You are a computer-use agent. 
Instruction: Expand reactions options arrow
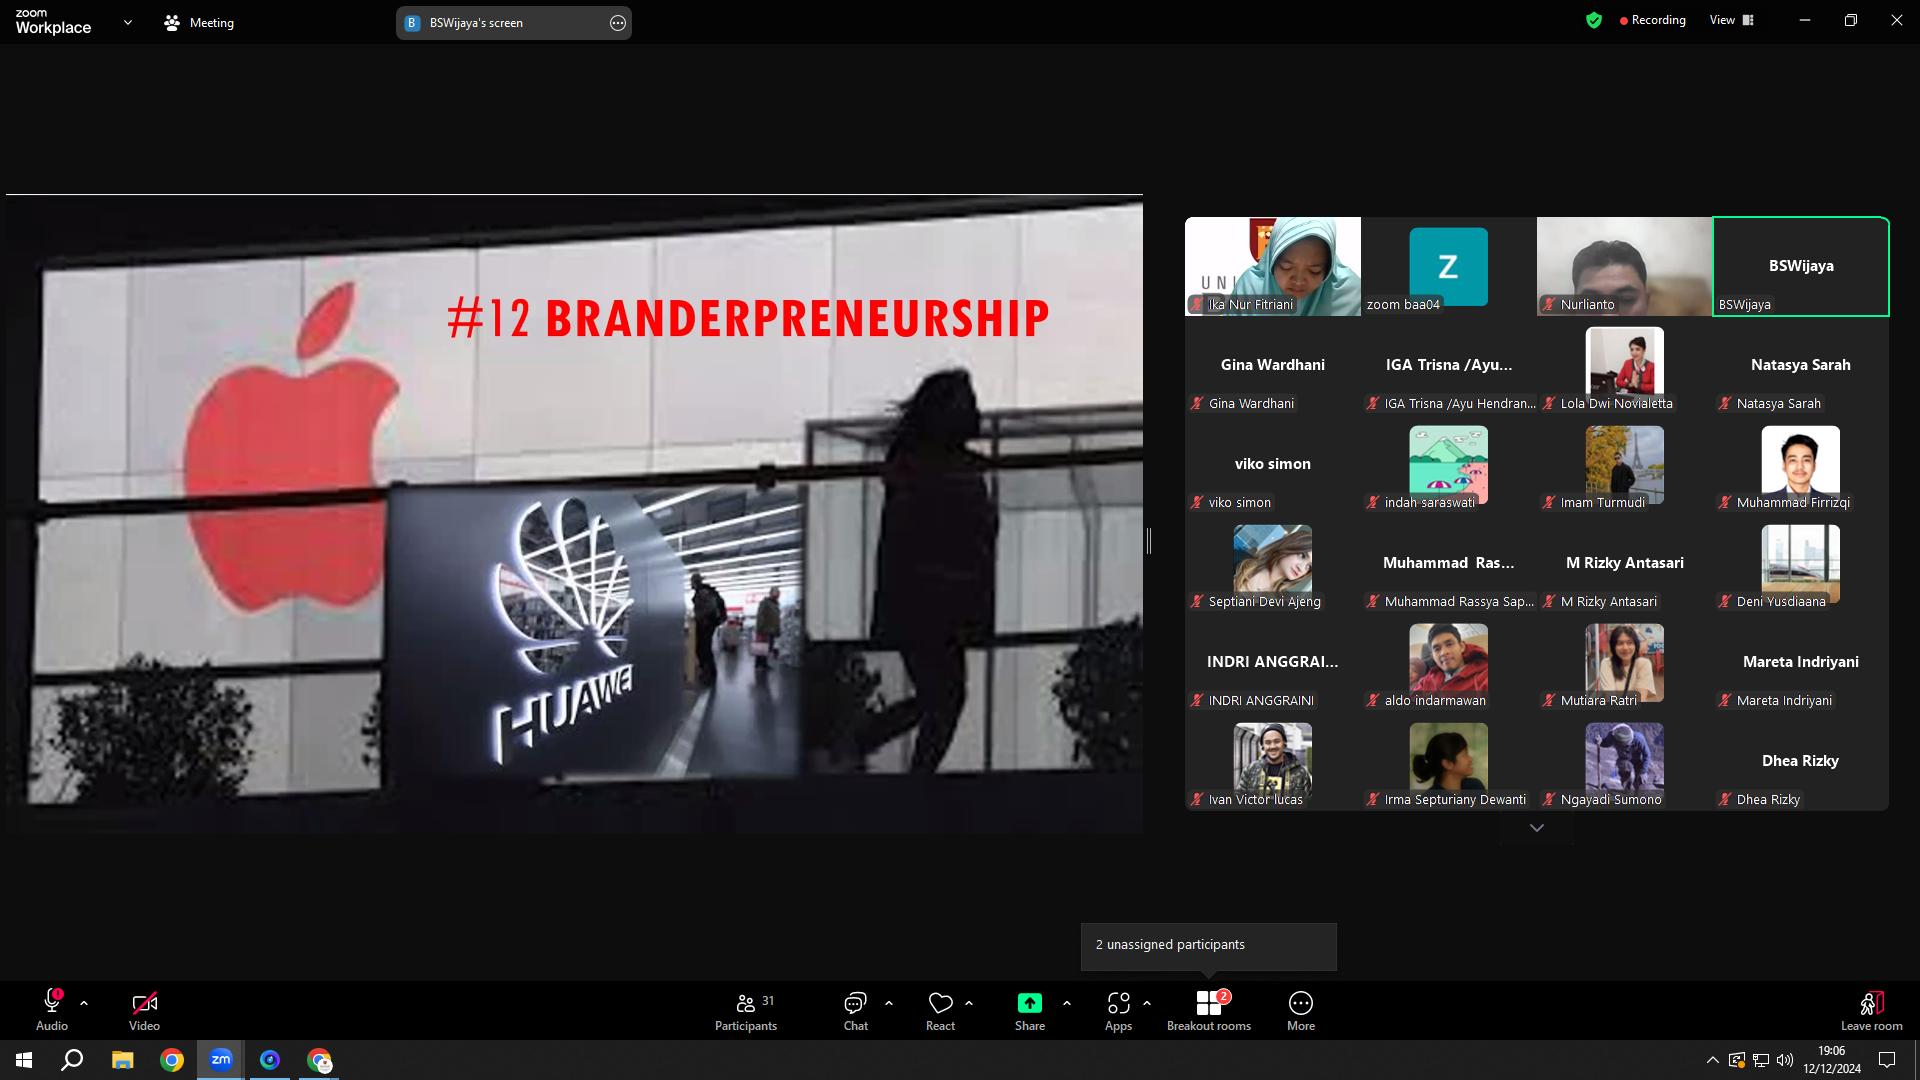969,1003
